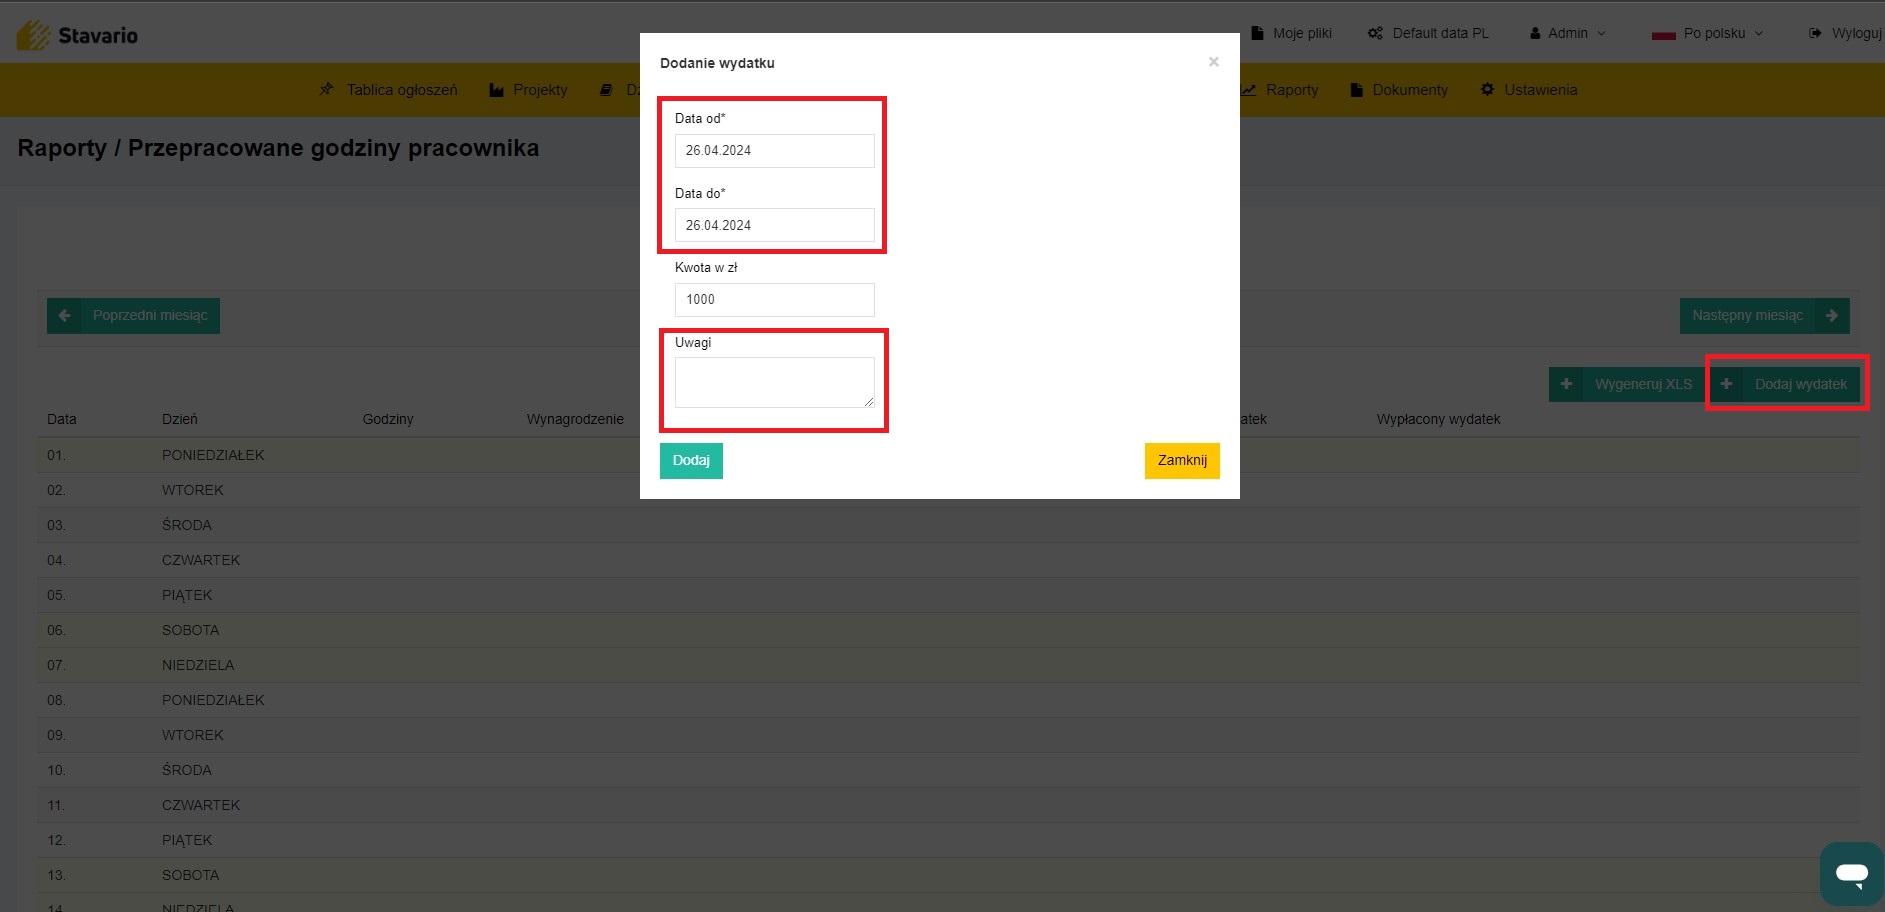Viewport: 1885px width, 912px height.
Task: Click the left arrow icon on Poprzedni miesiąc
Action: point(65,316)
